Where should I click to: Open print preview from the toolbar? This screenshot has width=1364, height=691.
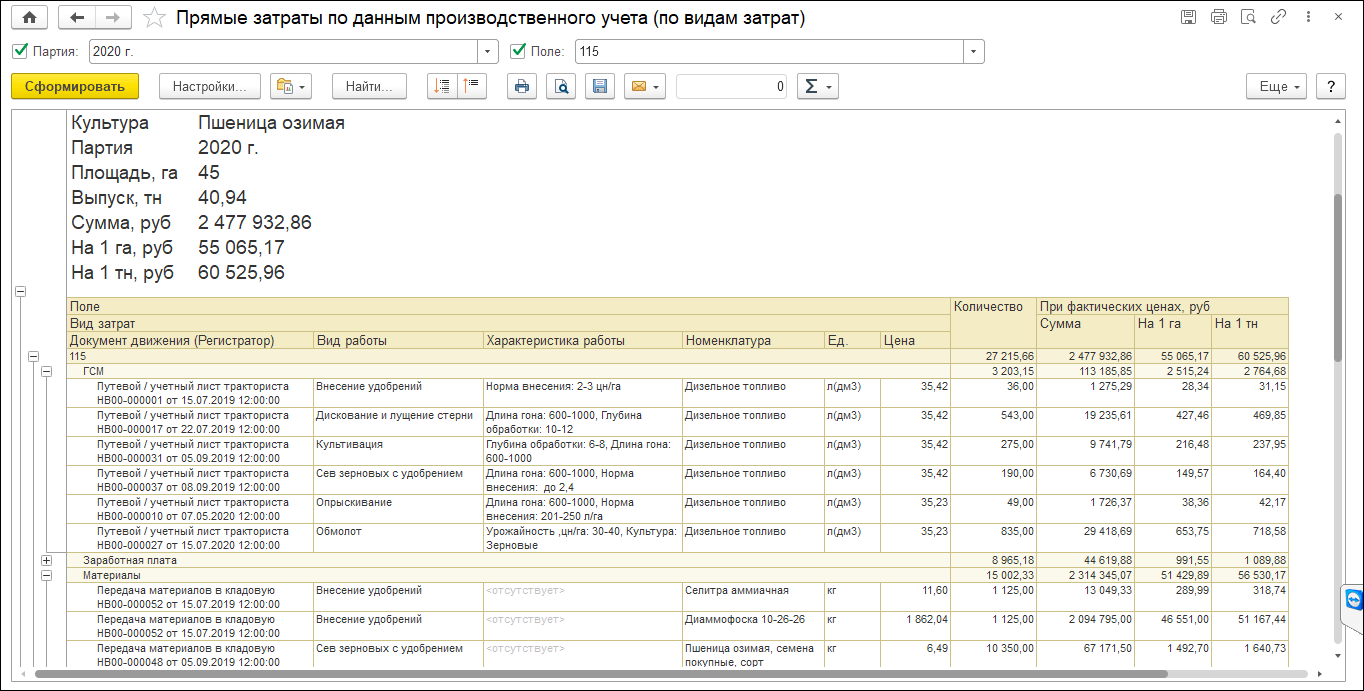[561, 87]
